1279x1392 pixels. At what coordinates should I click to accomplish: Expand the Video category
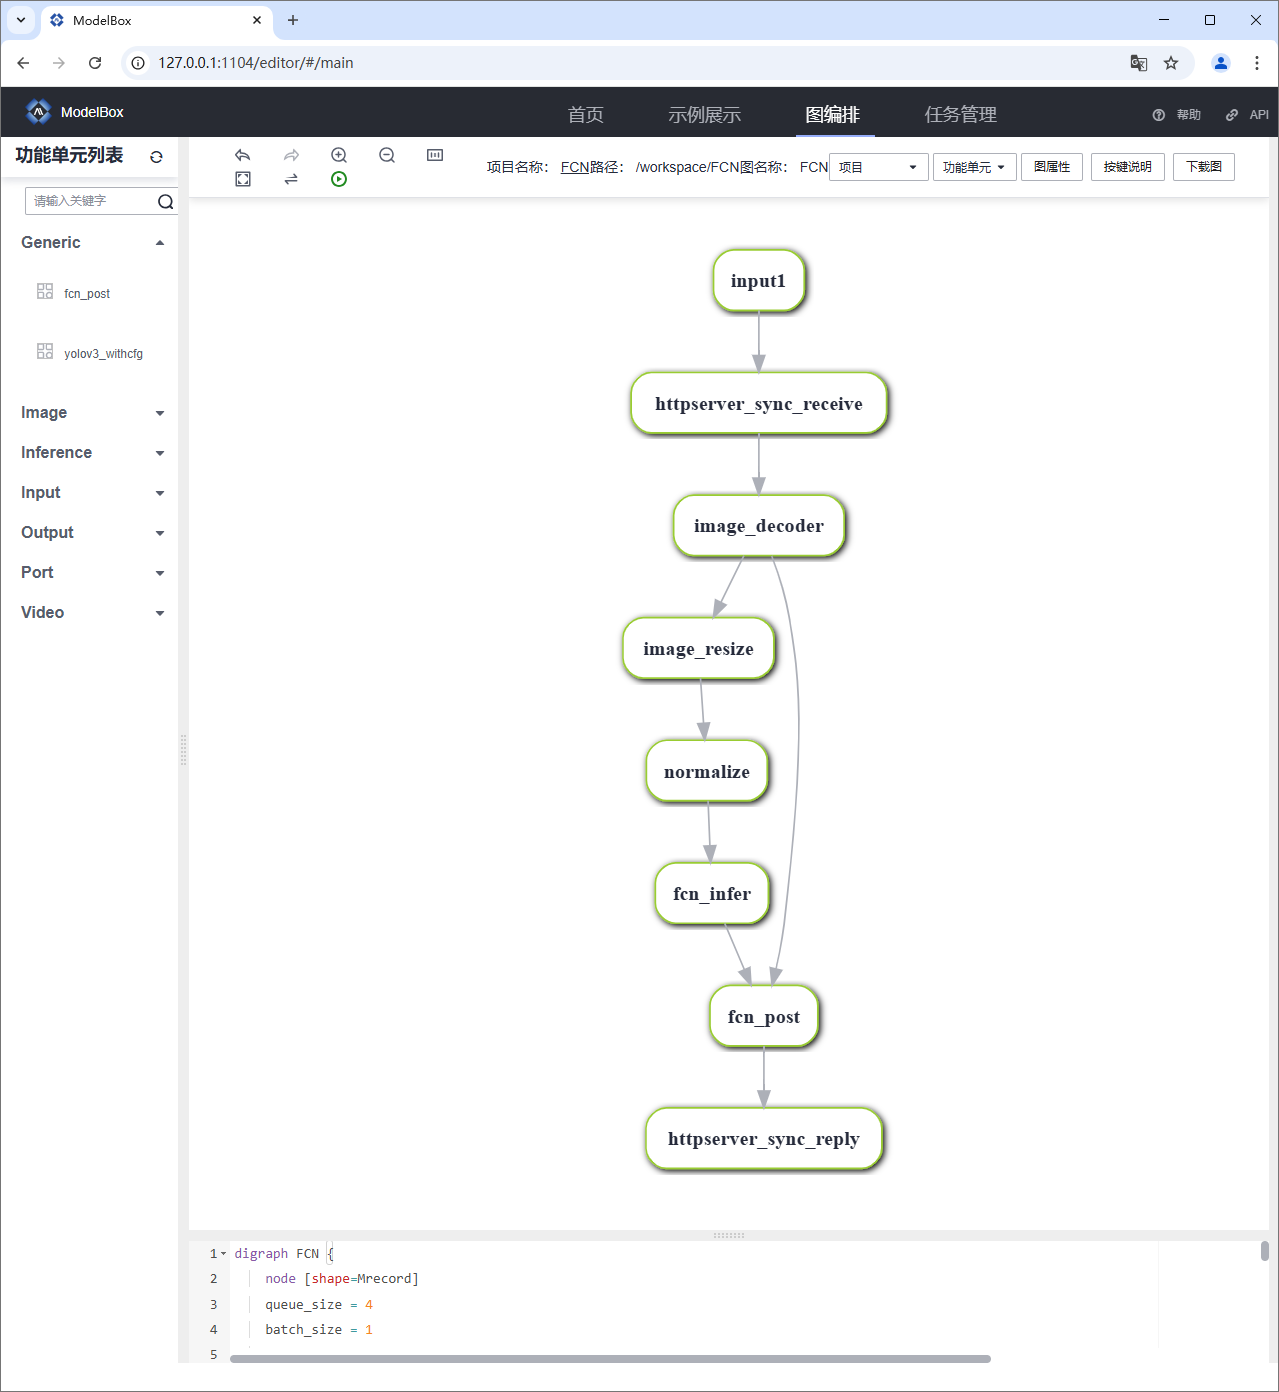click(x=159, y=613)
